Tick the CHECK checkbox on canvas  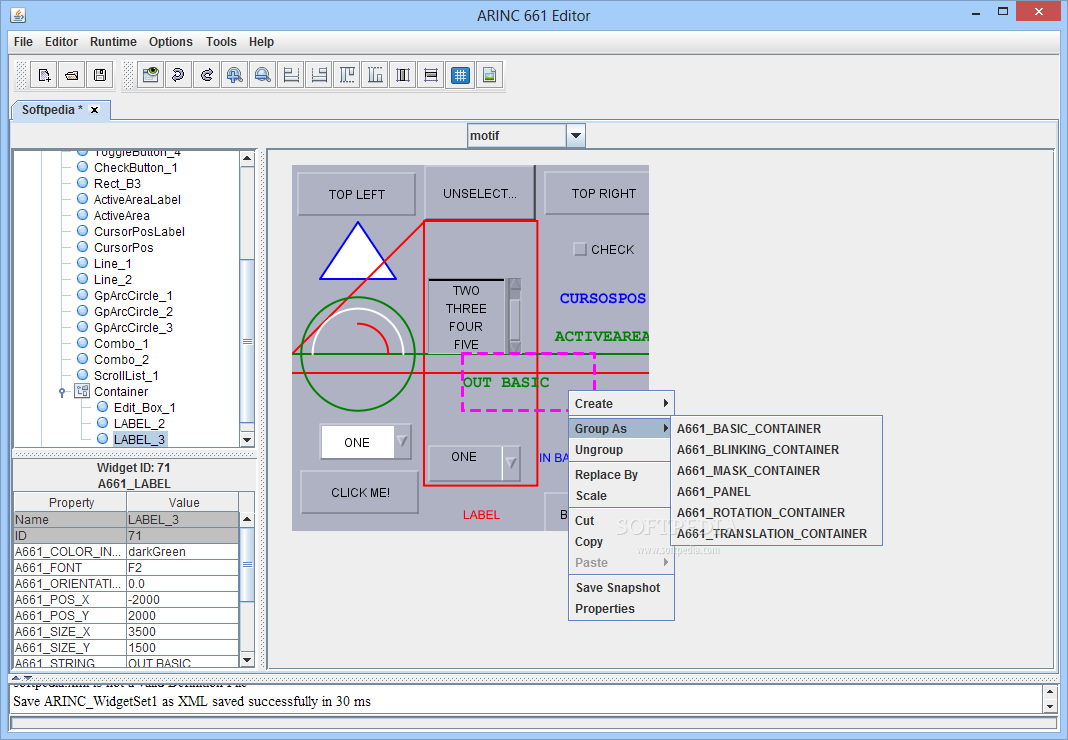(x=580, y=249)
